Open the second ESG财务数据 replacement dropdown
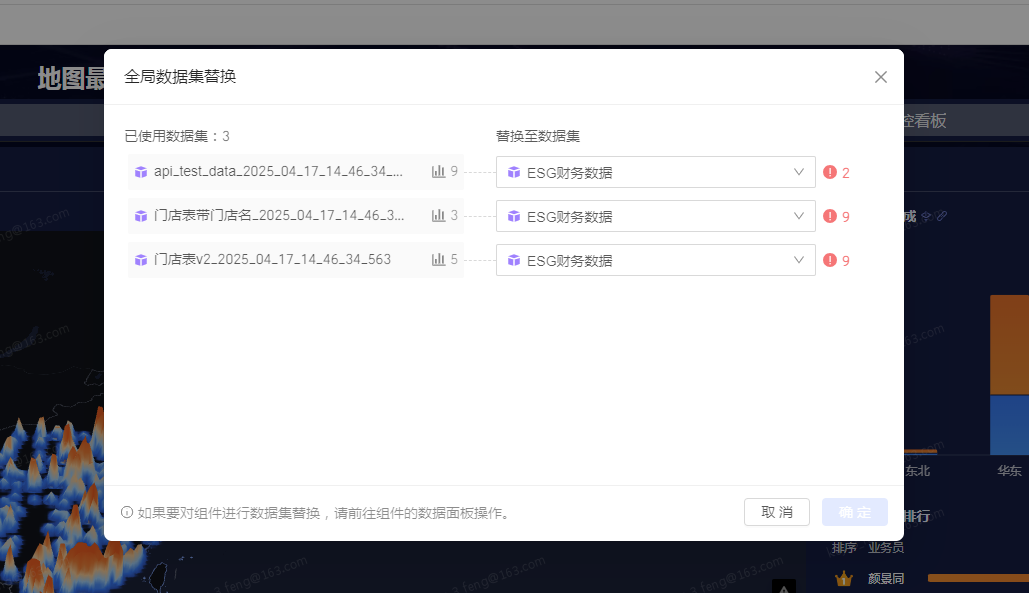The height and width of the screenshot is (593, 1029). click(x=656, y=216)
